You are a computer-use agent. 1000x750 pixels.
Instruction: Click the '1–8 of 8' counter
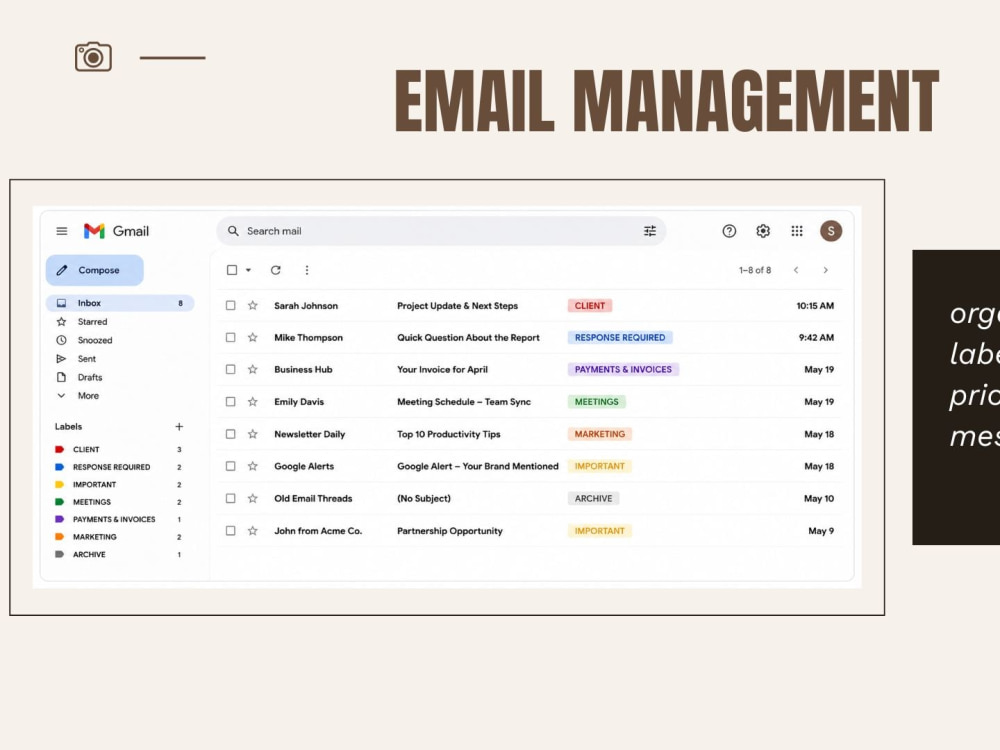[755, 270]
